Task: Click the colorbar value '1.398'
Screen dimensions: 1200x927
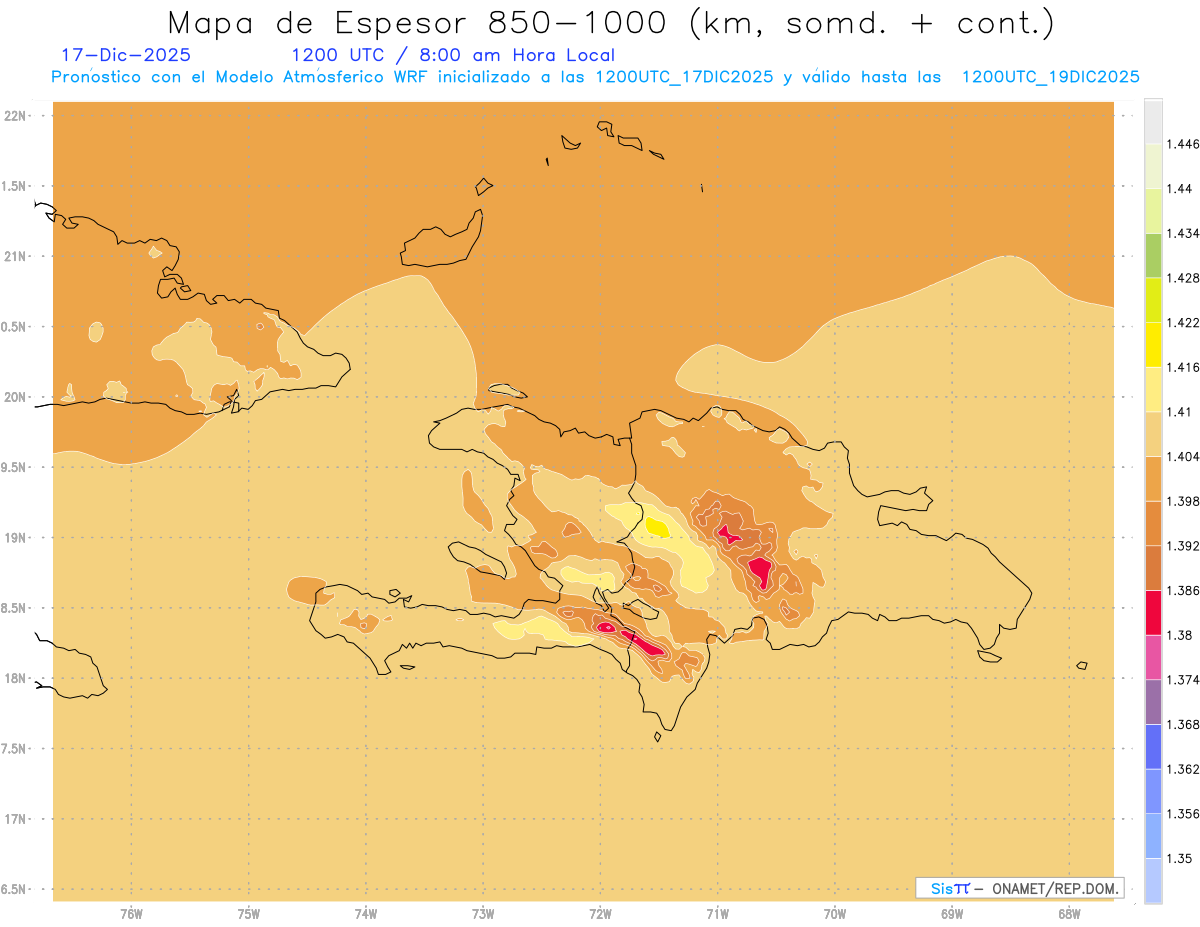Action: [x=1184, y=501]
